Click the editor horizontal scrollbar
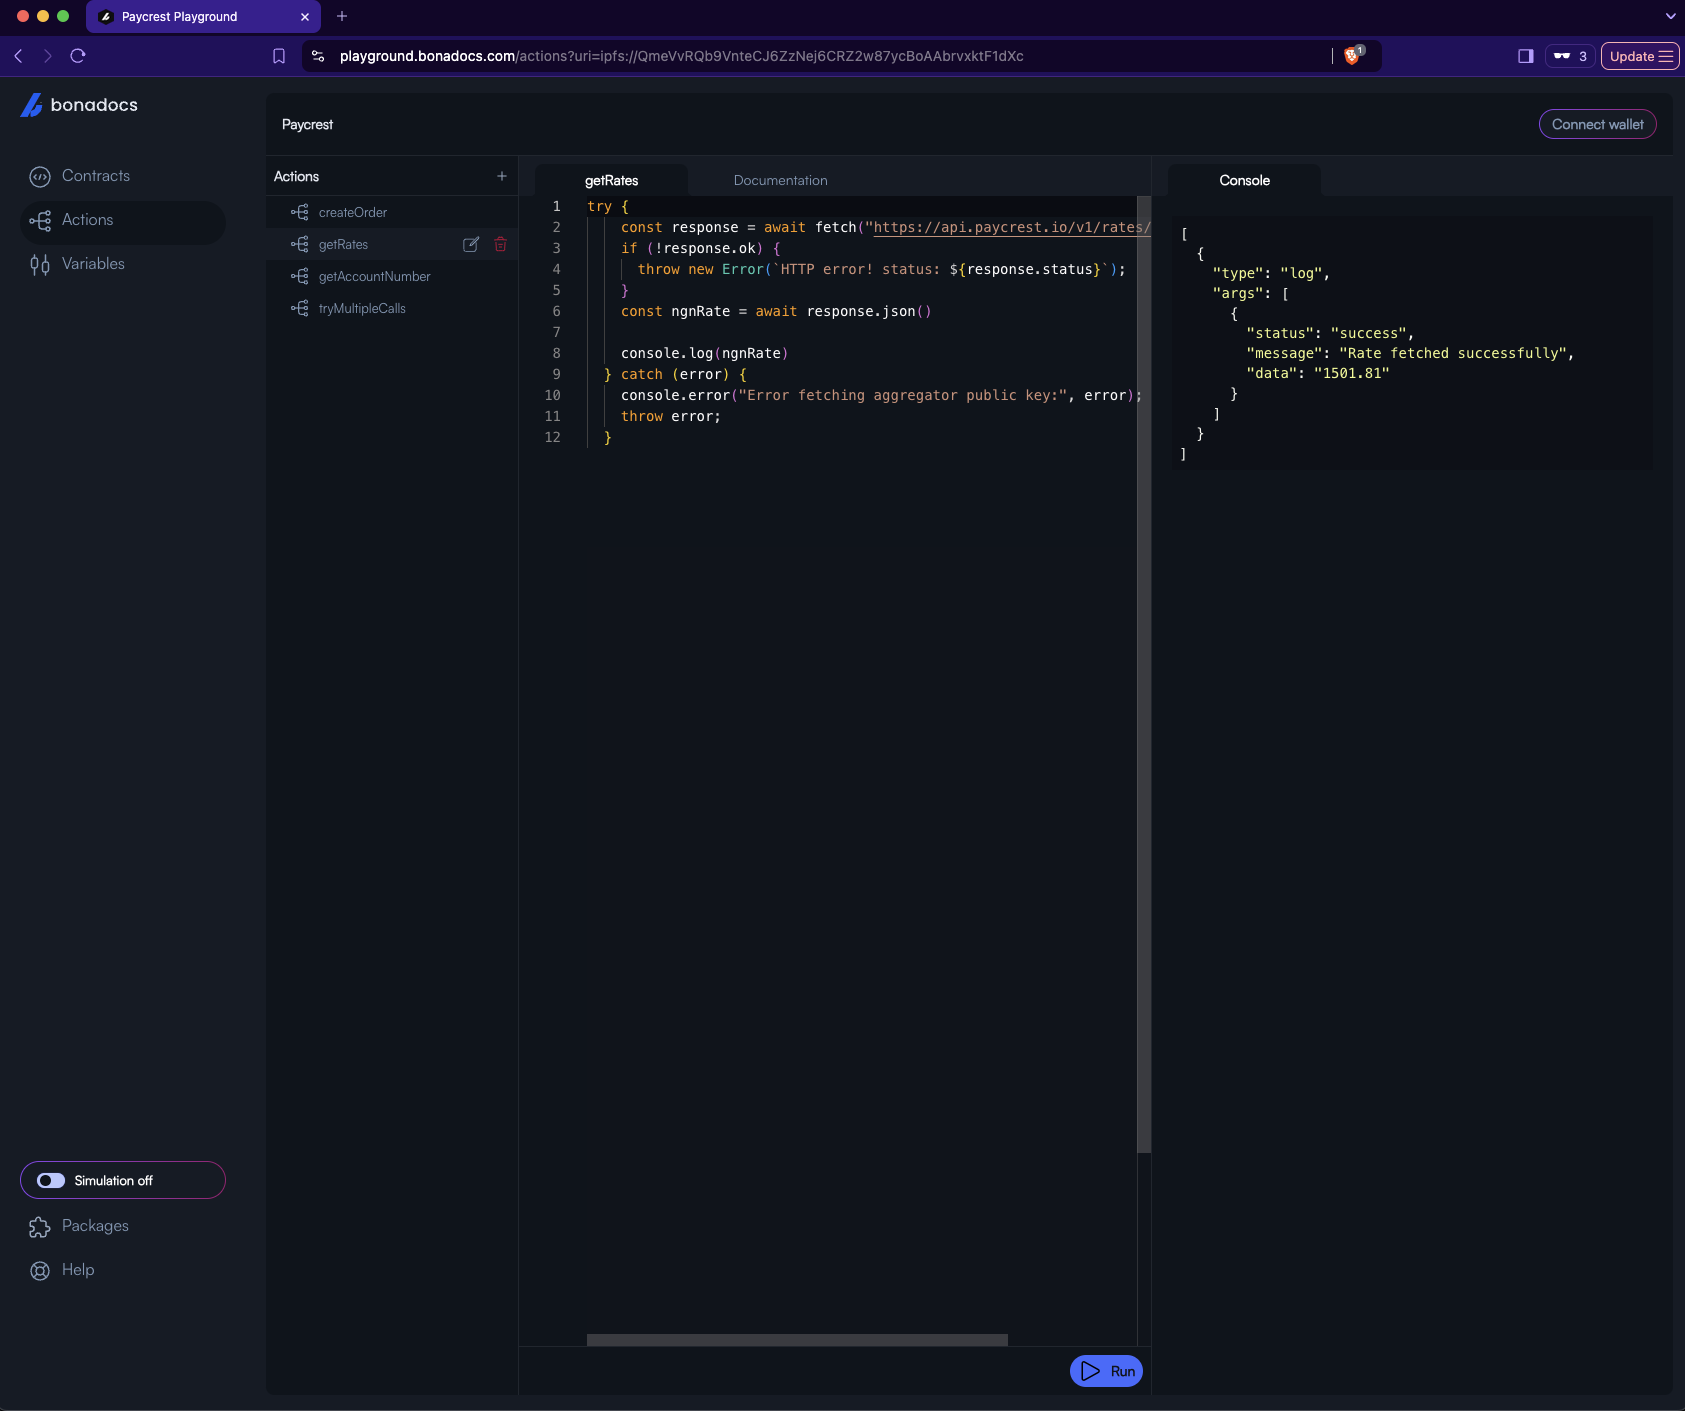 (x=797, y=1340)
